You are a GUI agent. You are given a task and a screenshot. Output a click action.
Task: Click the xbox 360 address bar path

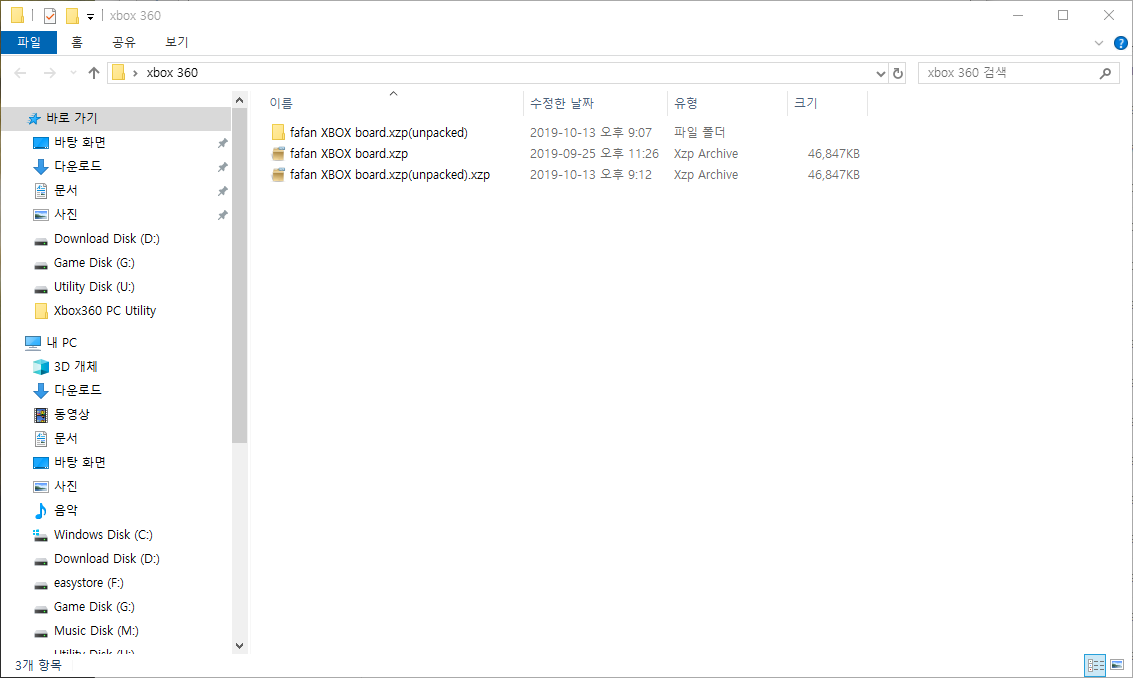(x=172, y=73)
